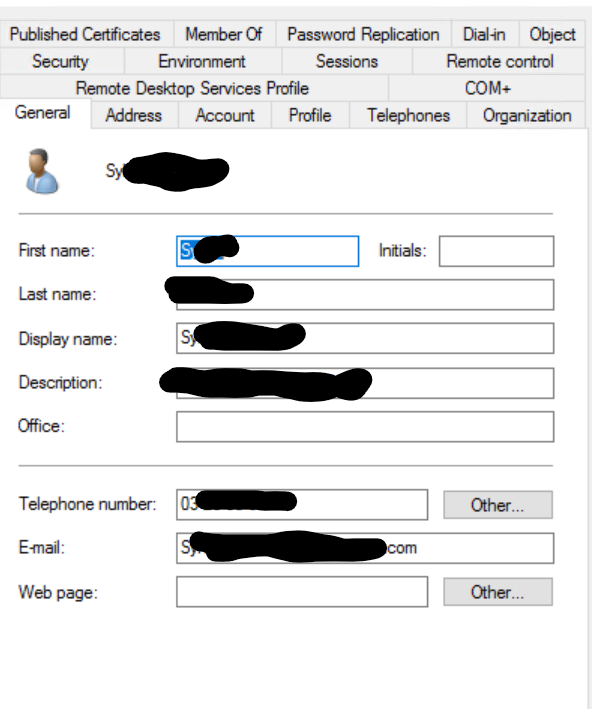Select the Telephones tab
This screenshot has width=592, height=709.
(408, 115)
